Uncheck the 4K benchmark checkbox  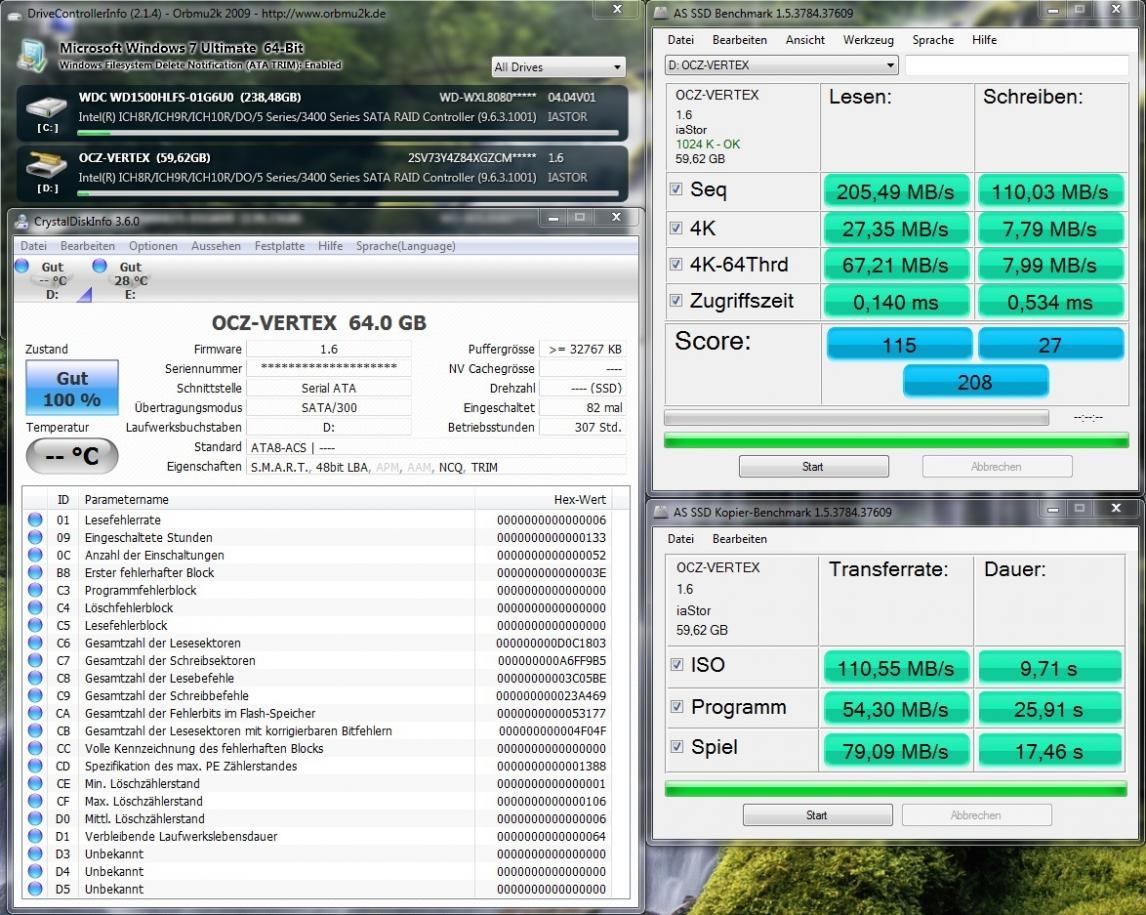[x=676, y=228]
